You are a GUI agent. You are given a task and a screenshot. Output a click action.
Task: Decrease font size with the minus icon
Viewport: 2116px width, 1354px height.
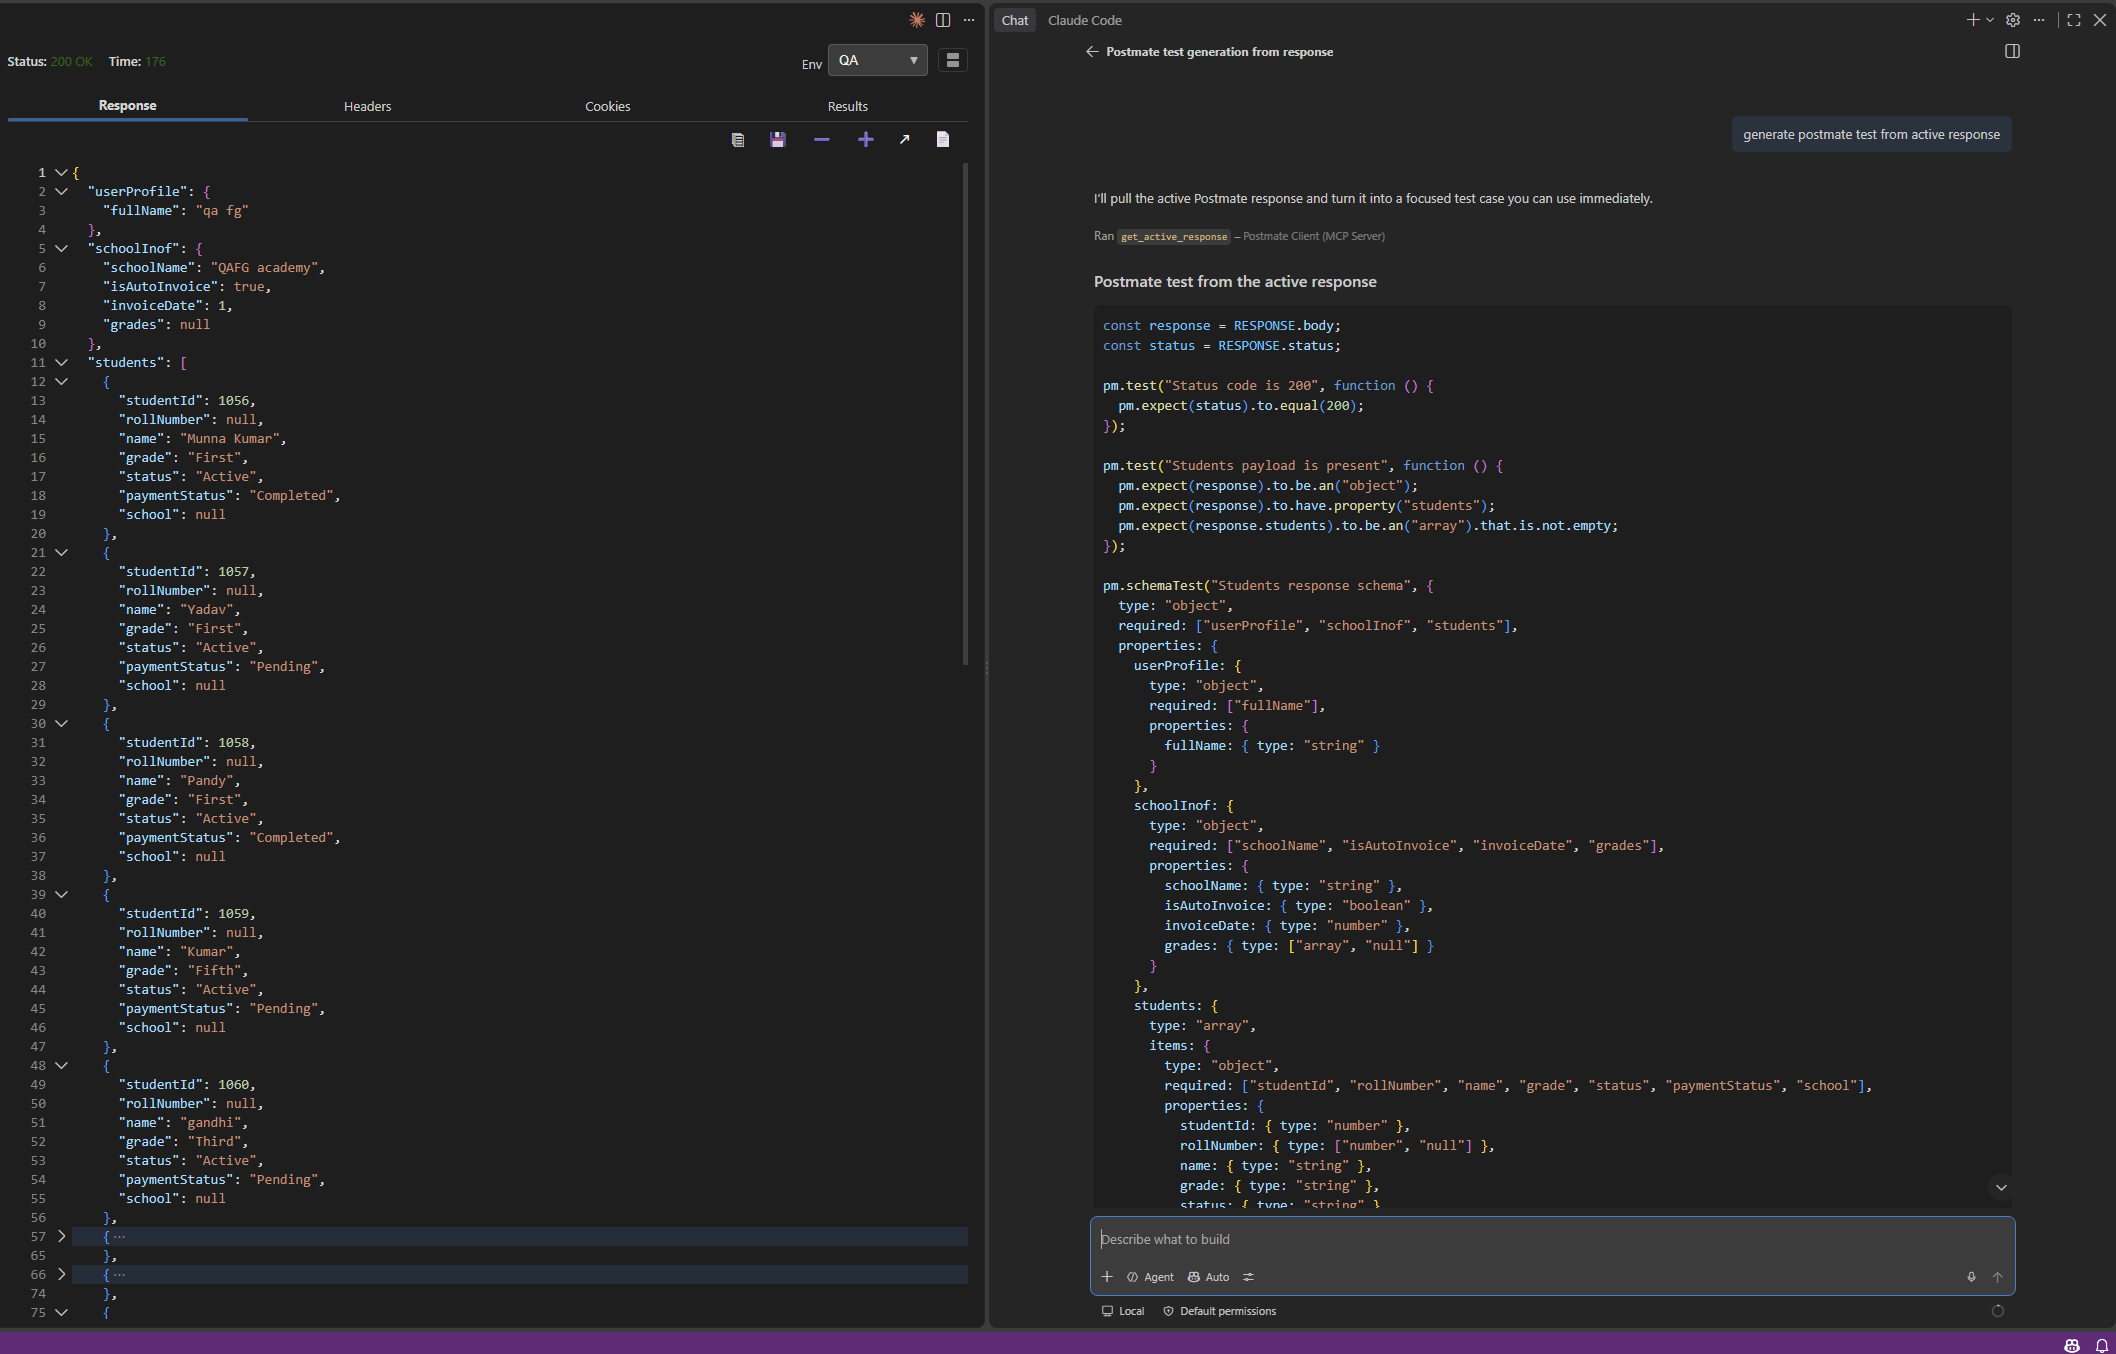(822, 140)
